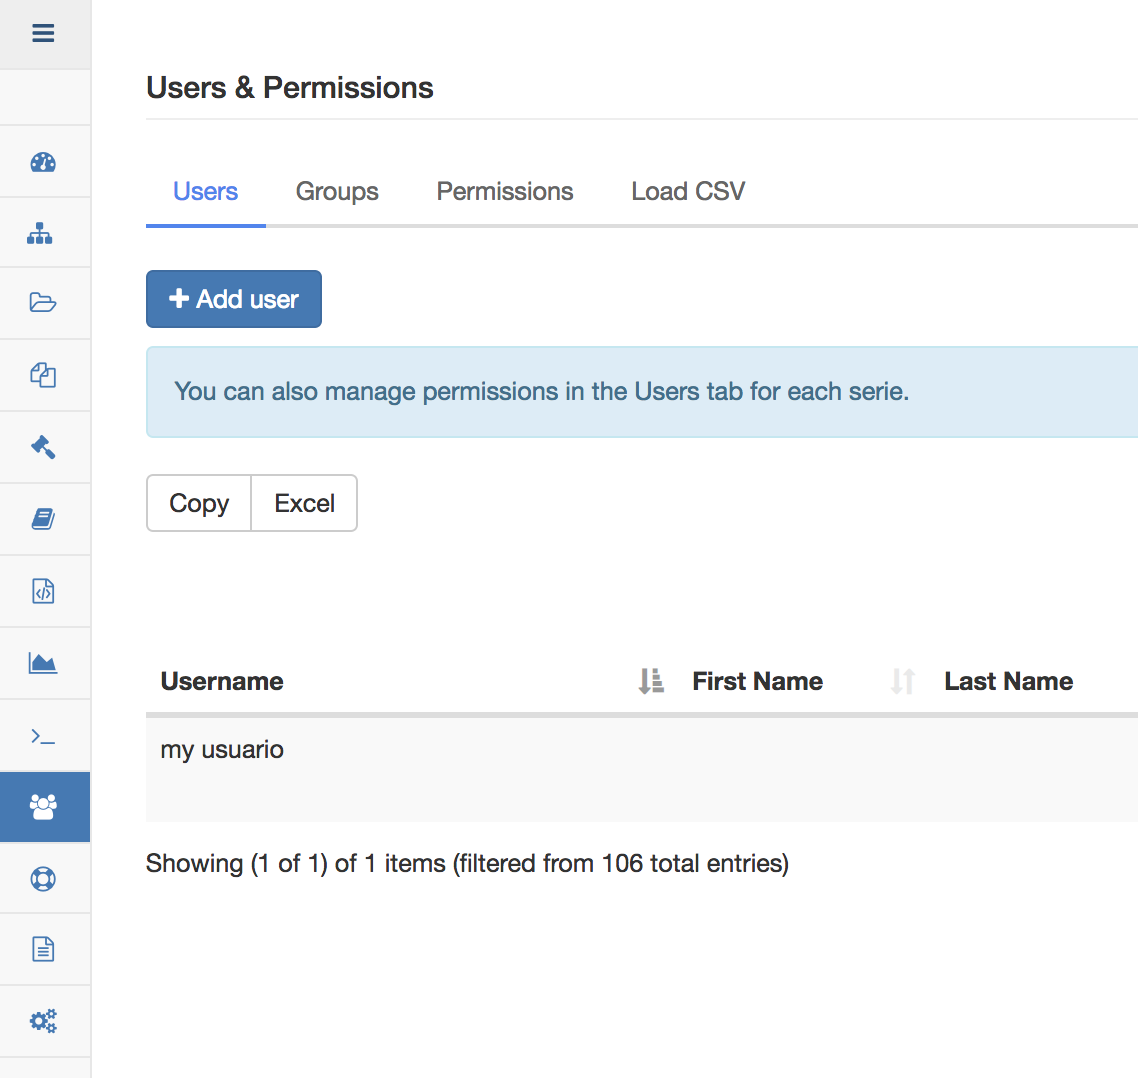Click the Copy button

tap(199, 503)
